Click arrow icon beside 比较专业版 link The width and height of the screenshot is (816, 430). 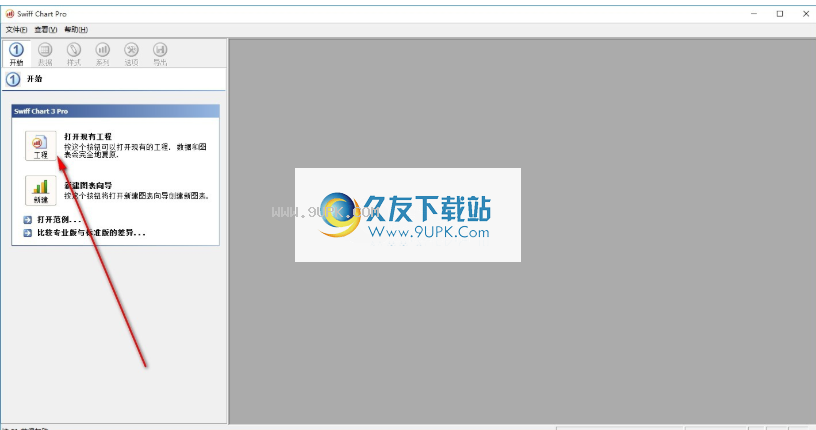[28, 233]
